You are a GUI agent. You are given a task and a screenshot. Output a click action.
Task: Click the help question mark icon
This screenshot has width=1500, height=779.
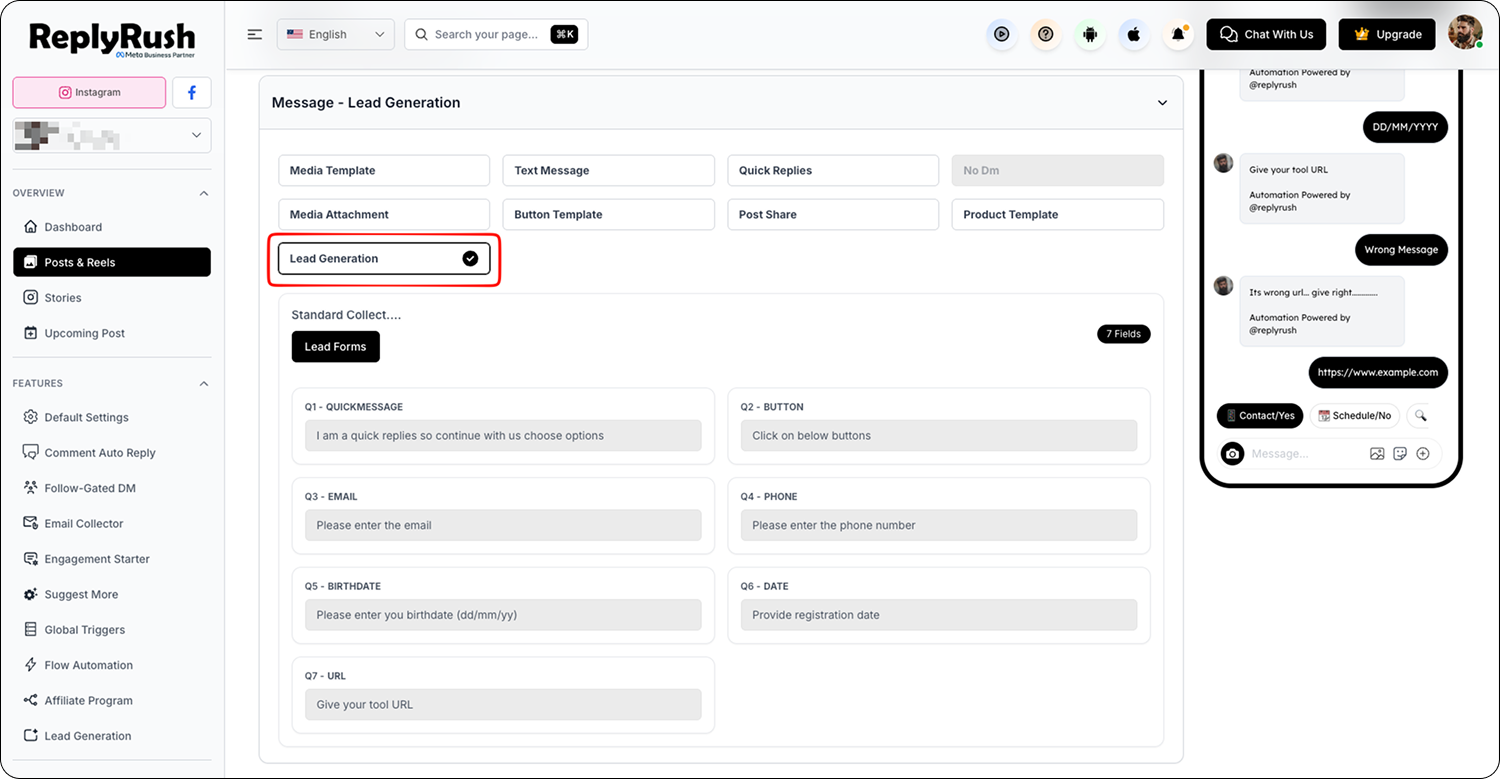click(x=1046, y=34)
